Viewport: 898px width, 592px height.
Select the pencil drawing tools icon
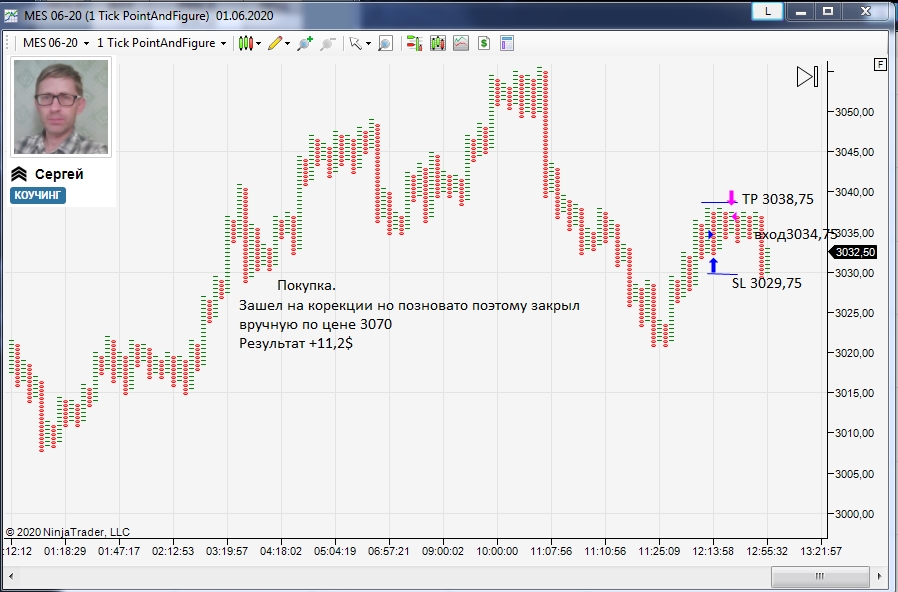tap(275, 43)
